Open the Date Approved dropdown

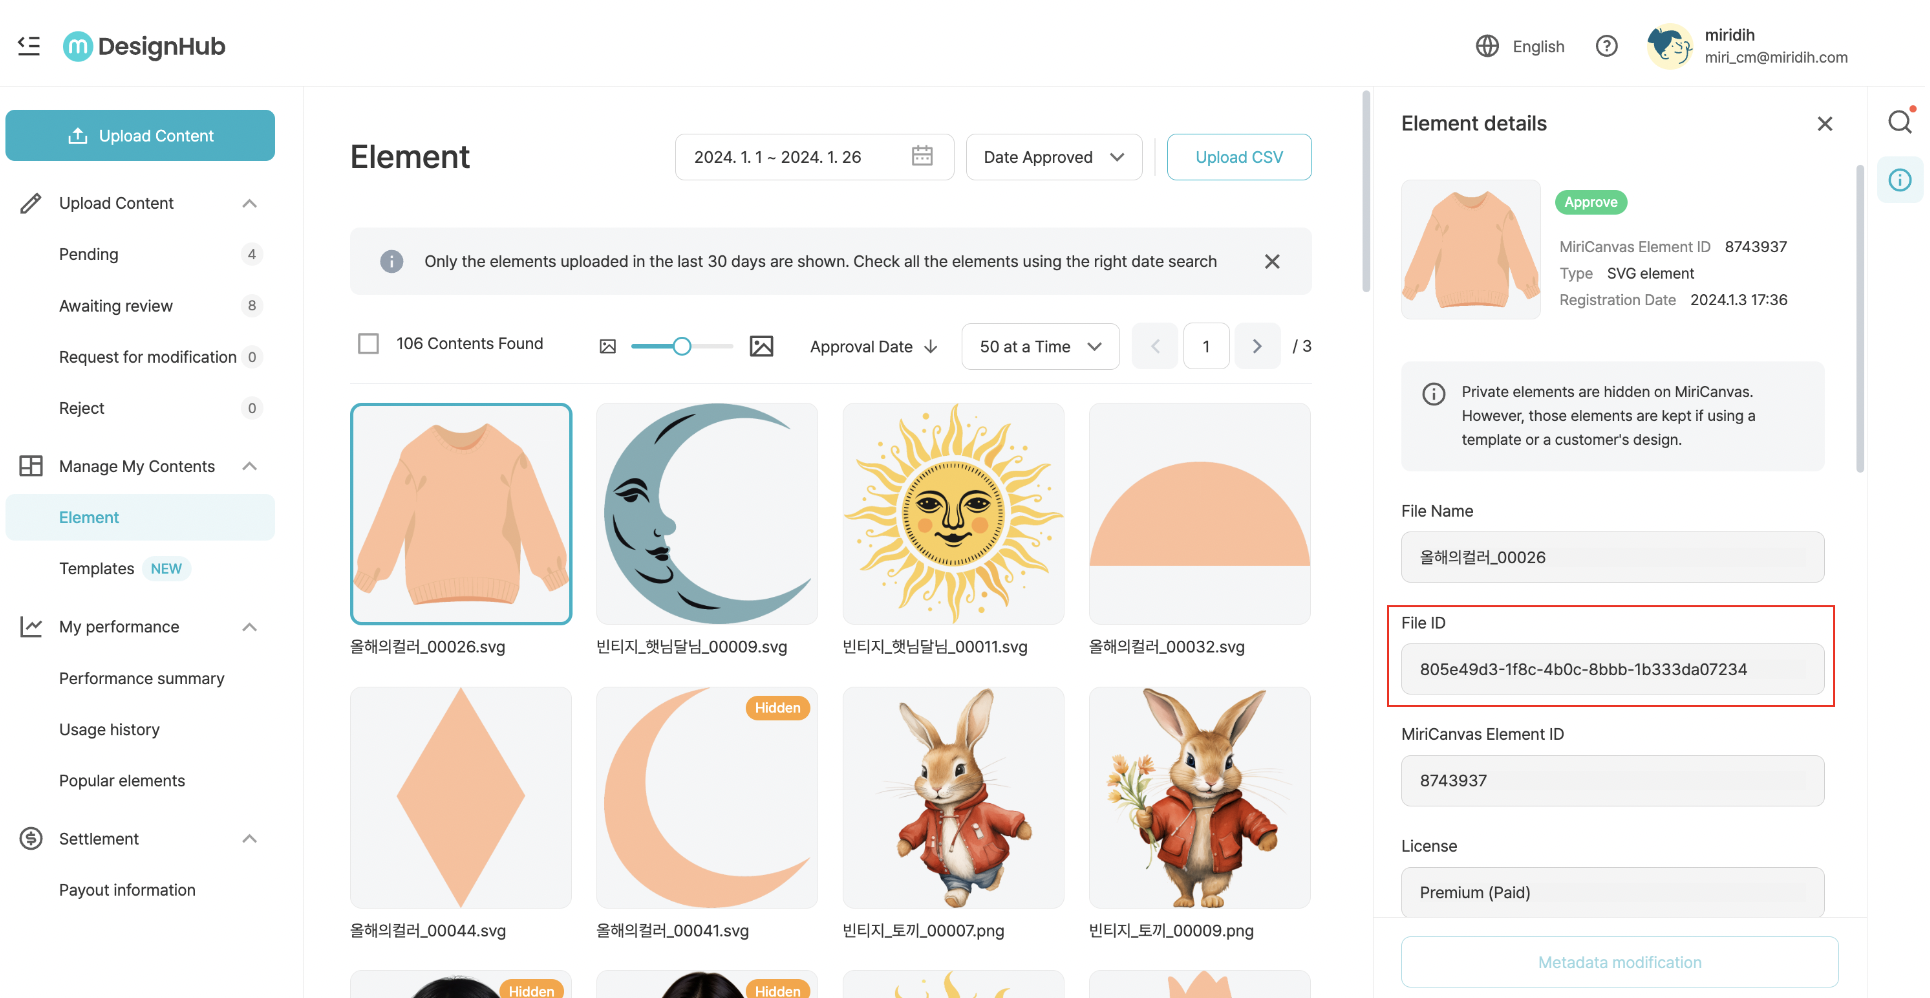click(x=1053, y=157)
